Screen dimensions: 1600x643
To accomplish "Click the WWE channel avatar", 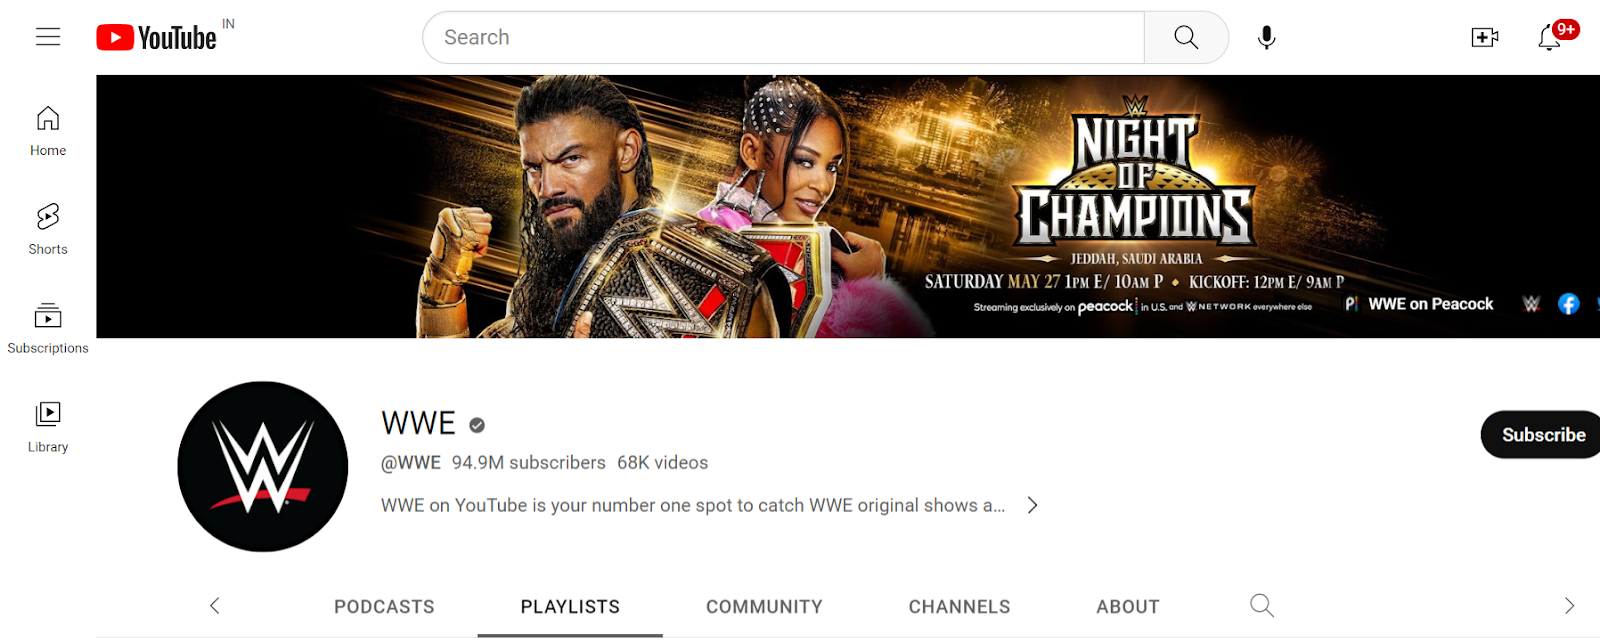I will [x=263, y=466].
